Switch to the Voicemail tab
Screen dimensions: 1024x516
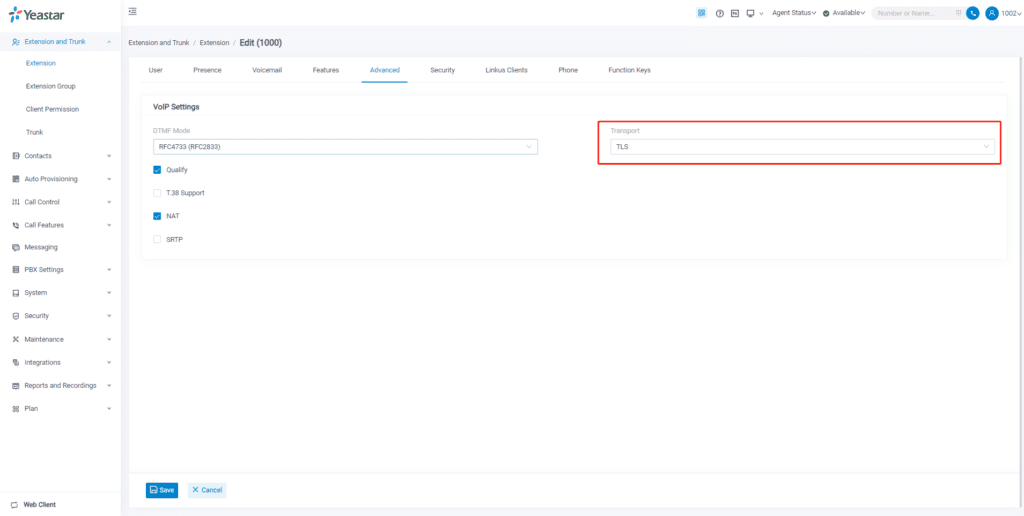[x=267, y=70]
